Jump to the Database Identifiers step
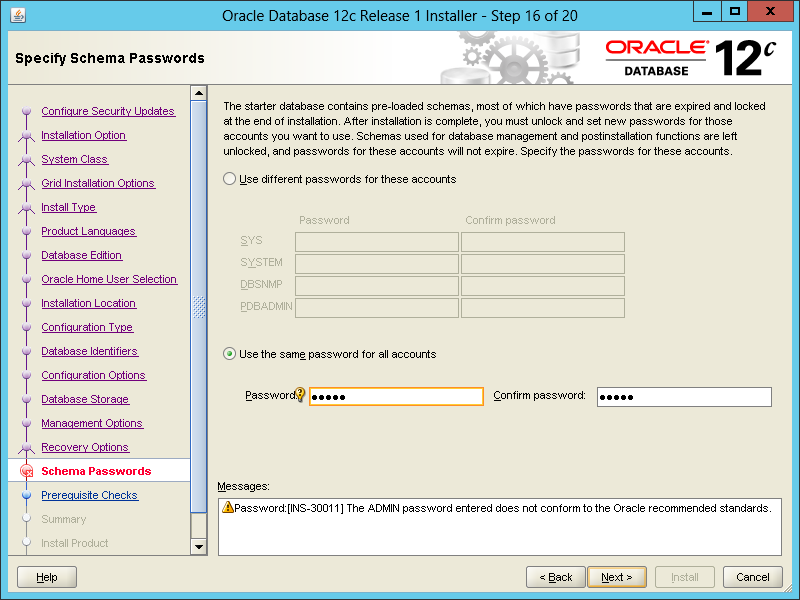800x600 pixels. 89,351
